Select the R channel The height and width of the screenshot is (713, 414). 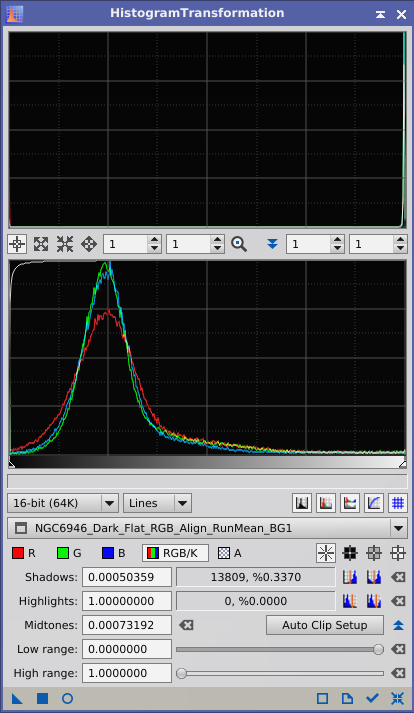pyautogui.click(x=24, y=553)
